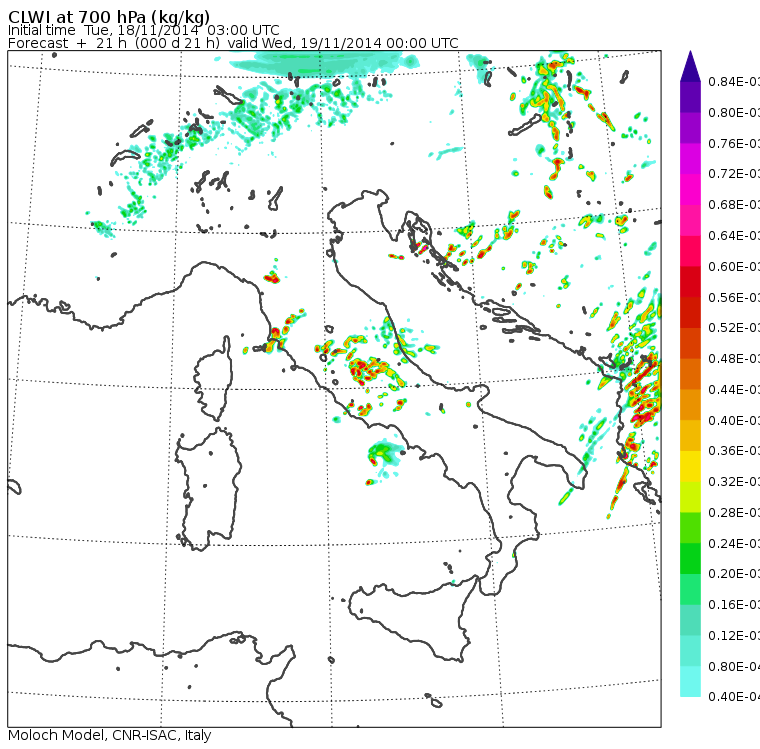Click the 0.80E-03 color scale label
Screen dimensions: 760x749
click(x=734, y=112)
